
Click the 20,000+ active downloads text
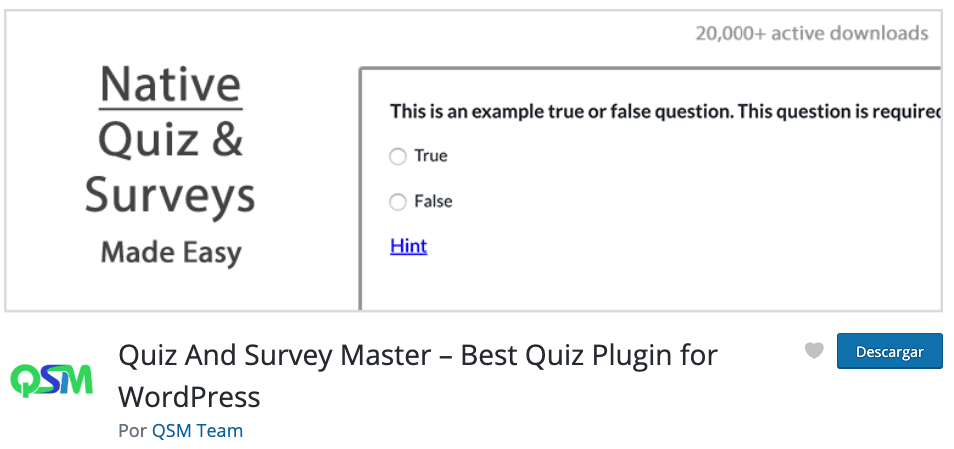pos(812,33)
